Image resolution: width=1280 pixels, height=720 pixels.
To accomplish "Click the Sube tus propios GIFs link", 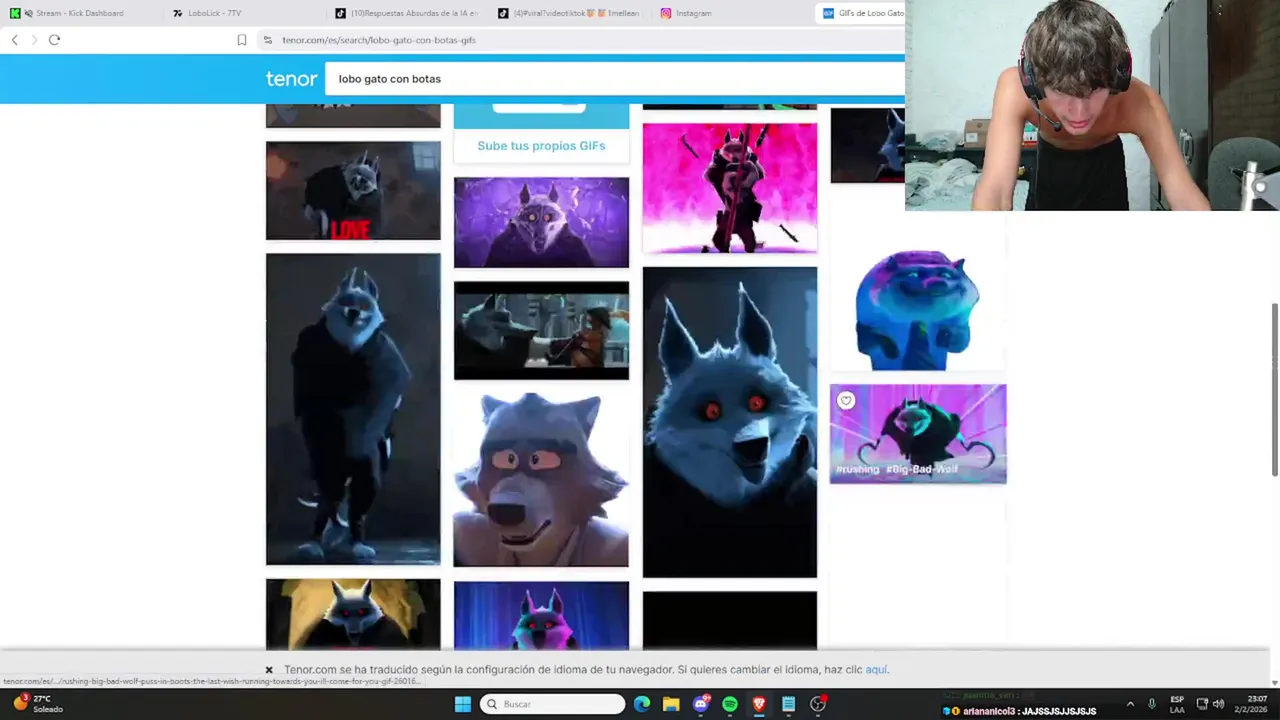I will tap(541, 146).
